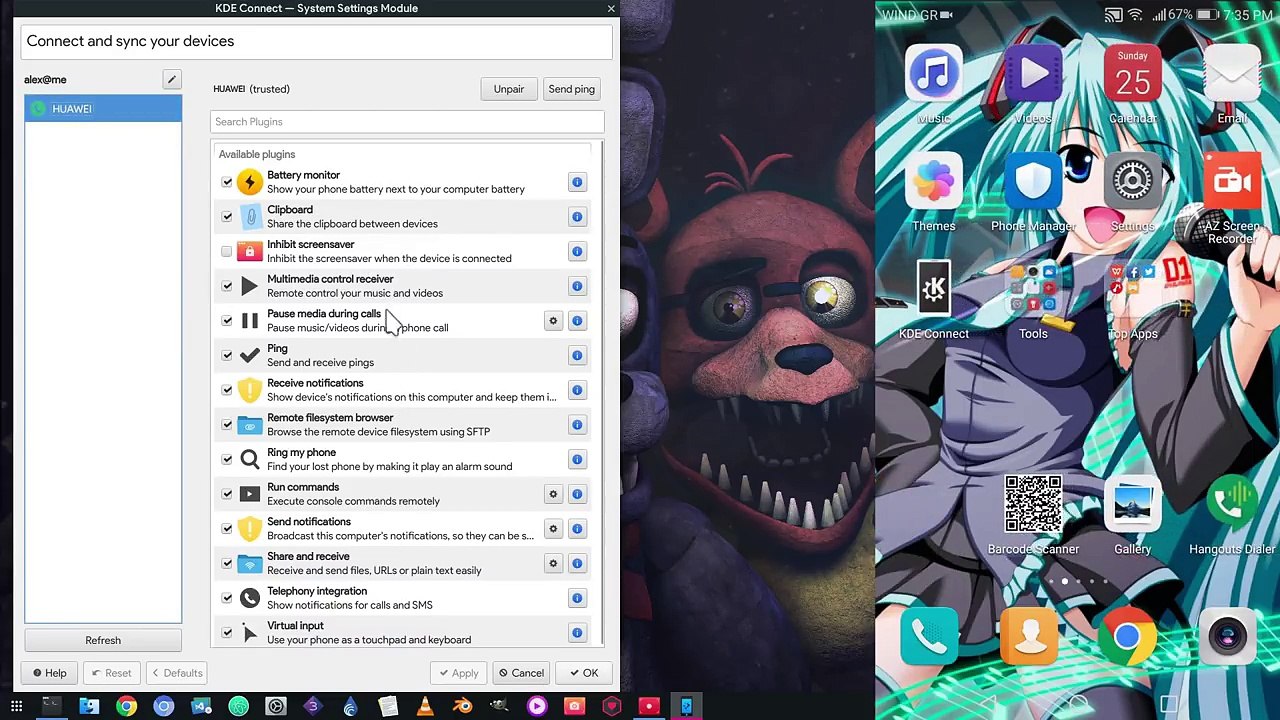Configure Pause media during calls plugin
Screen dimensions: 1280x720
point(553,321)
